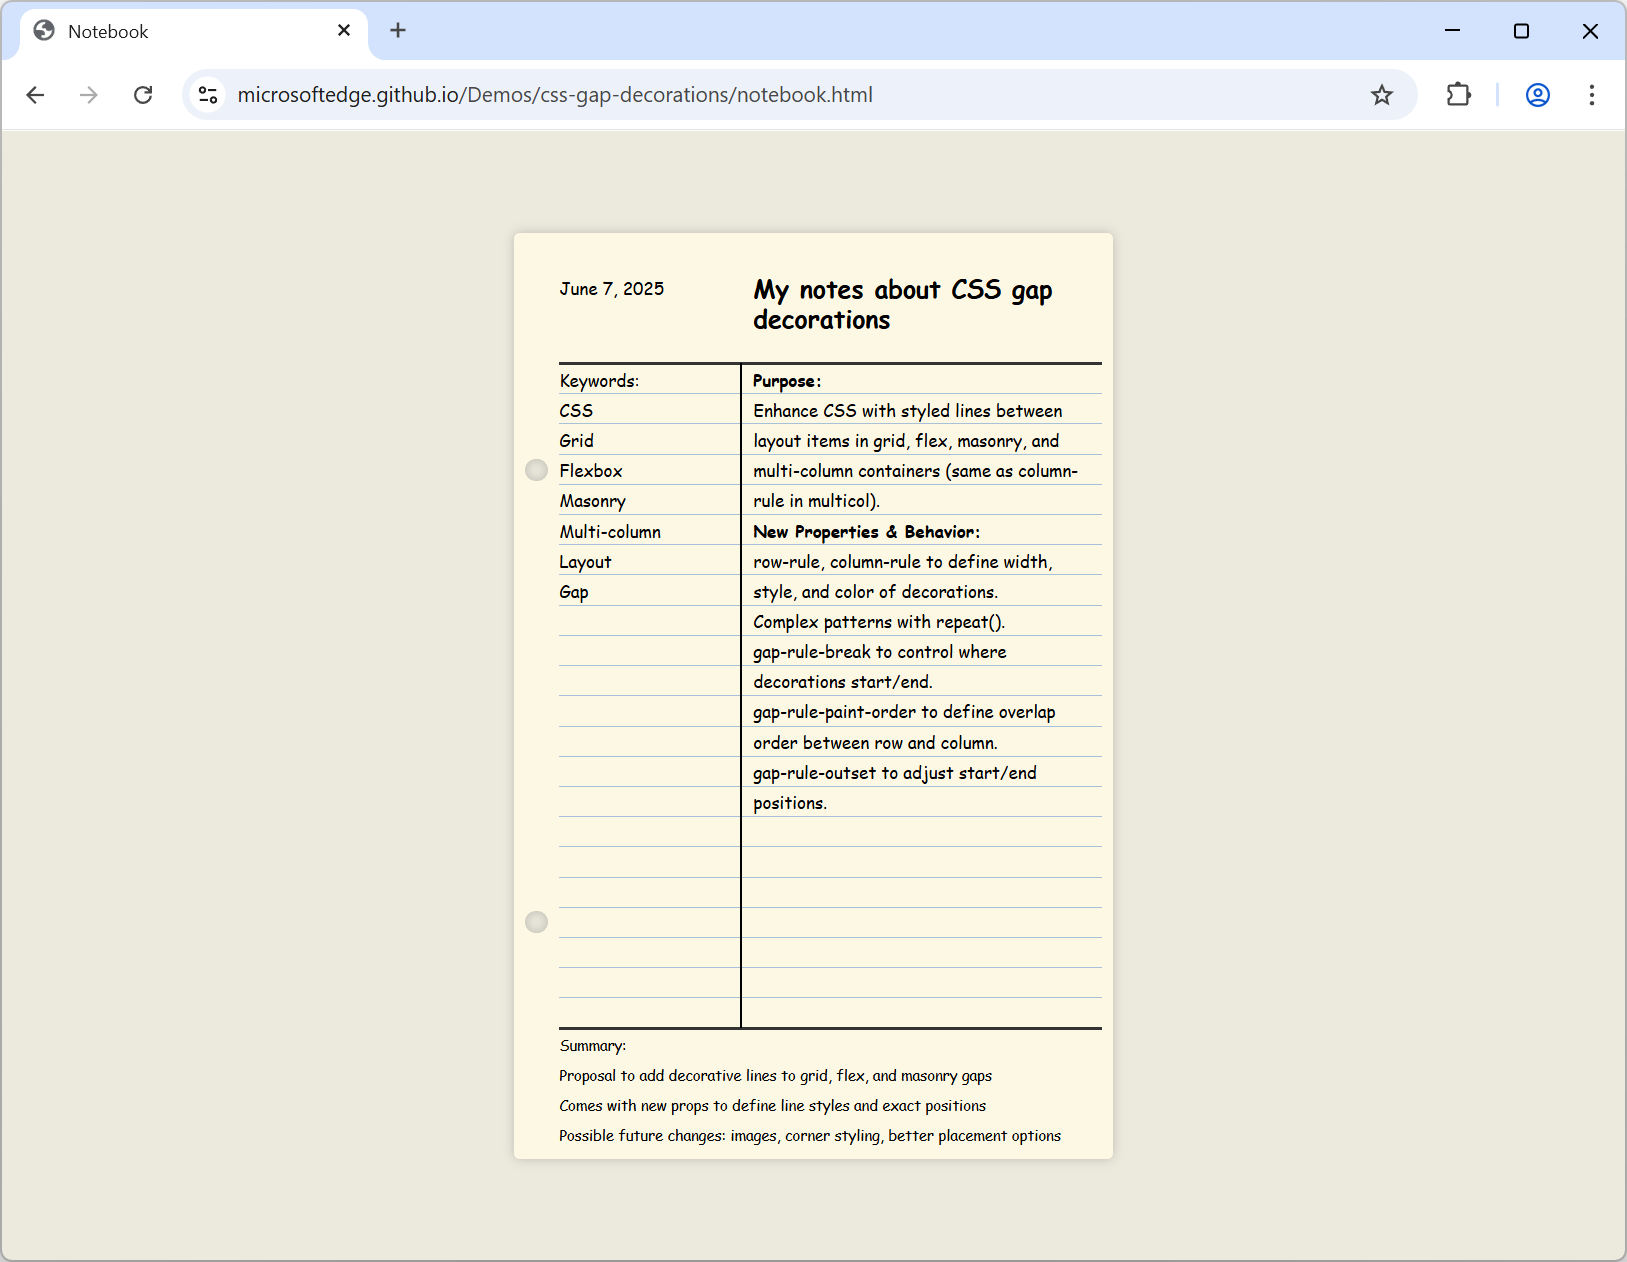Click the lower notebook hole punch circle
The width and height of the screenshot is (1627, 1262).
(536, 922)
